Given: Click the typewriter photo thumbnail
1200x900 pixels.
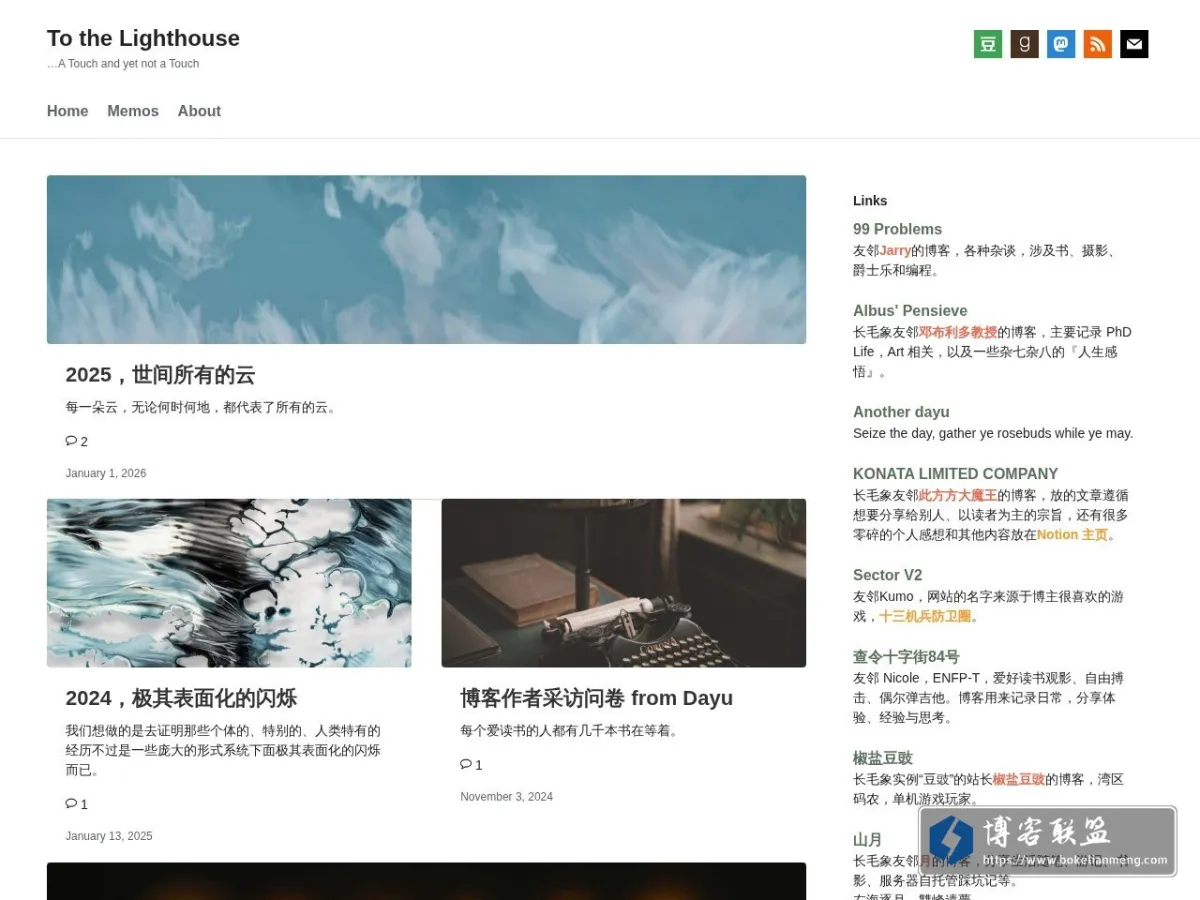Looking at the screenshot, I should (623, 583).
